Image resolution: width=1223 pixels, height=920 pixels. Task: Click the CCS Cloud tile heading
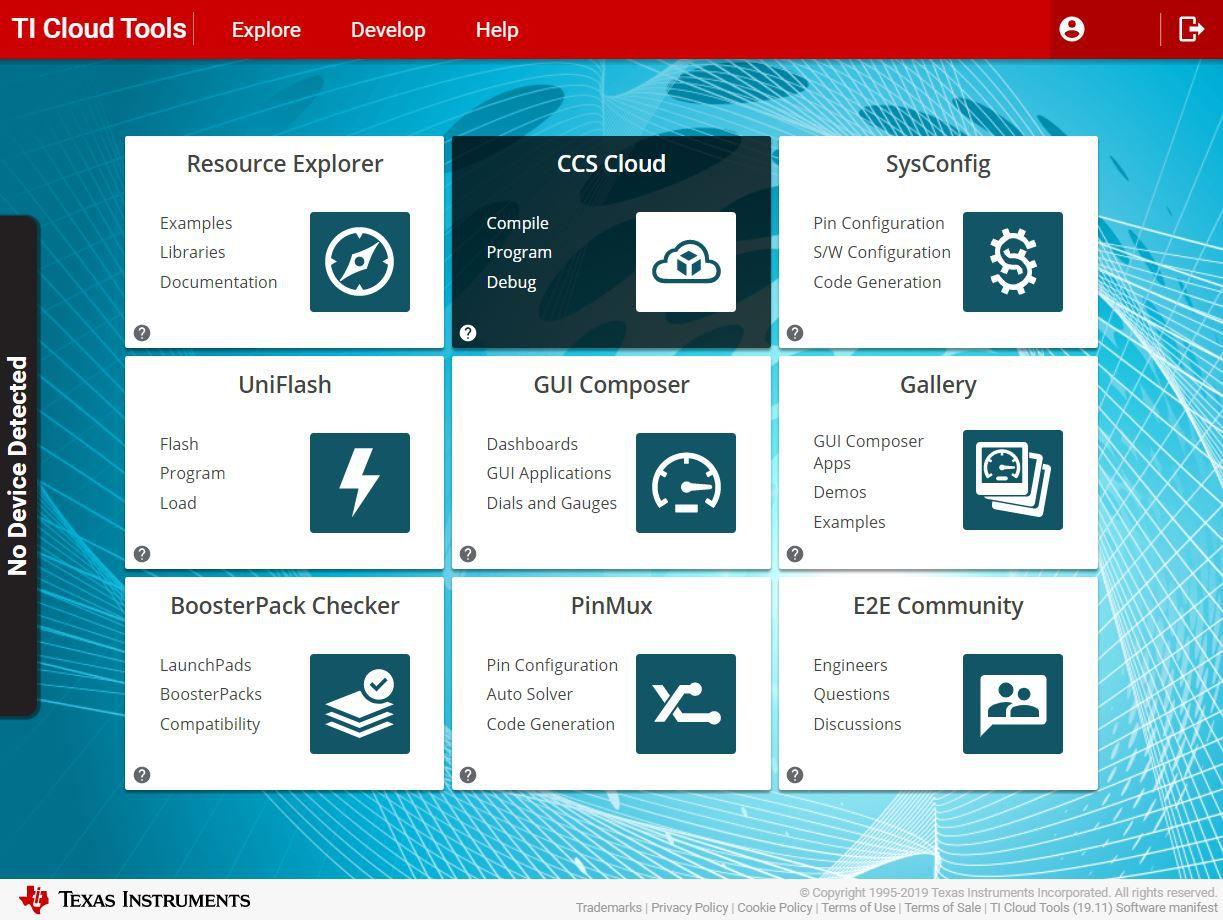pos(611,164)
